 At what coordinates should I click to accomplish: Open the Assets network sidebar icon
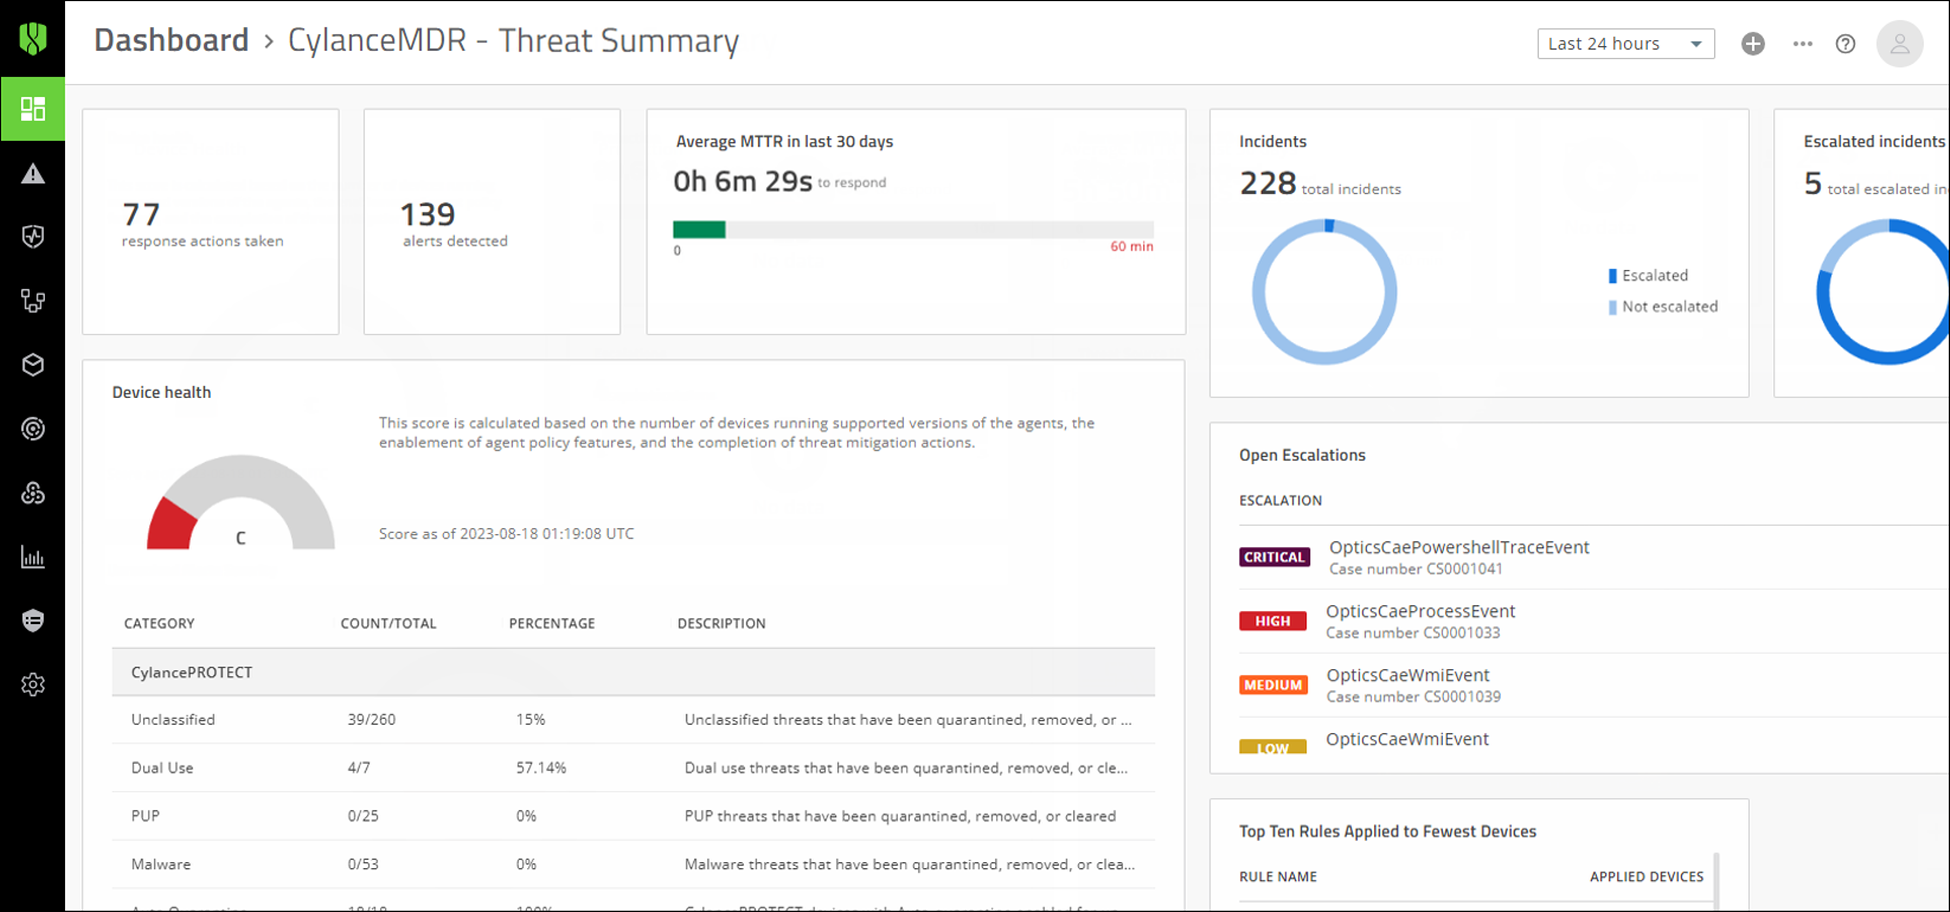click(33, 301)
